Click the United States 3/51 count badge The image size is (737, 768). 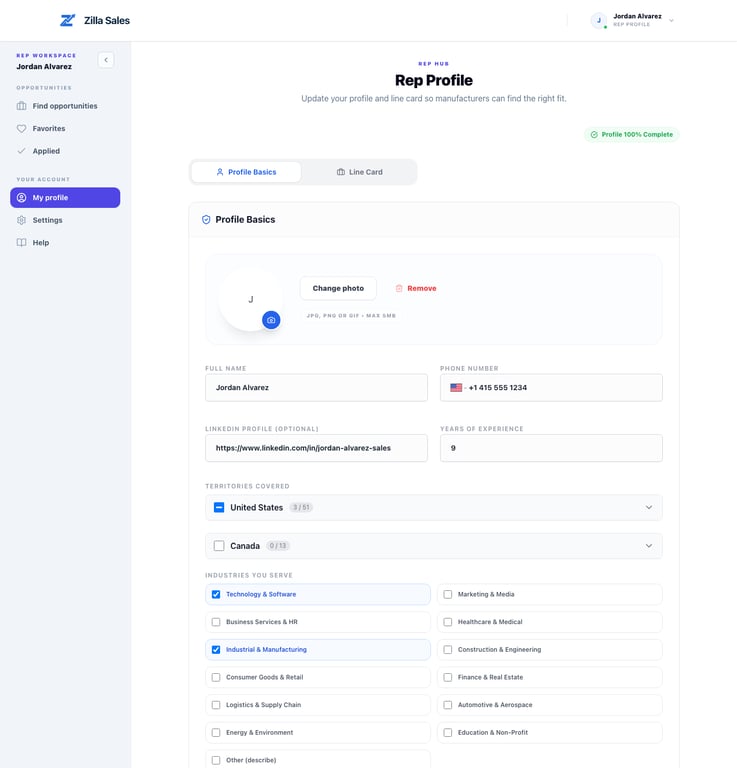click(x=301, y=507)
